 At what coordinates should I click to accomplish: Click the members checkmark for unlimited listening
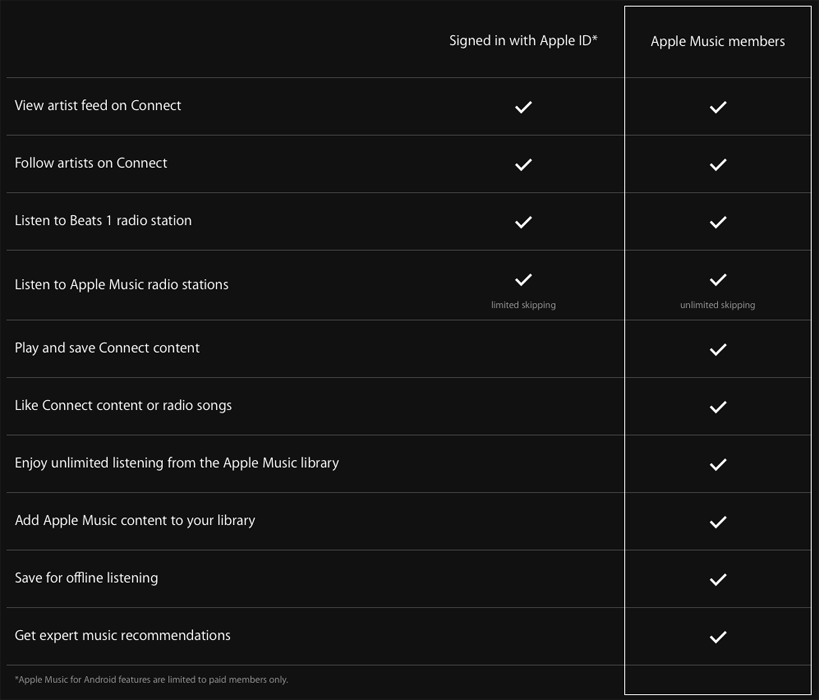tap(718, 464)
